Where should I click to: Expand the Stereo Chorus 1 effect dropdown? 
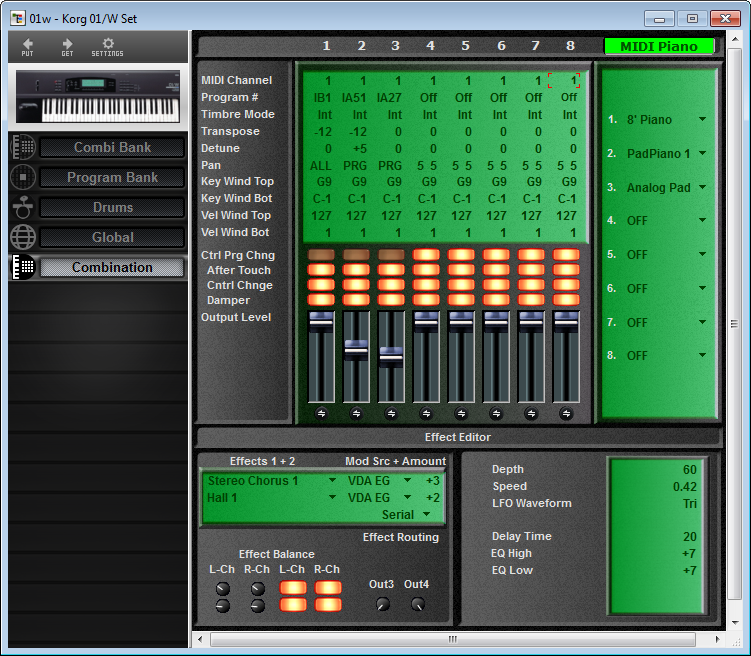[332, 480]
